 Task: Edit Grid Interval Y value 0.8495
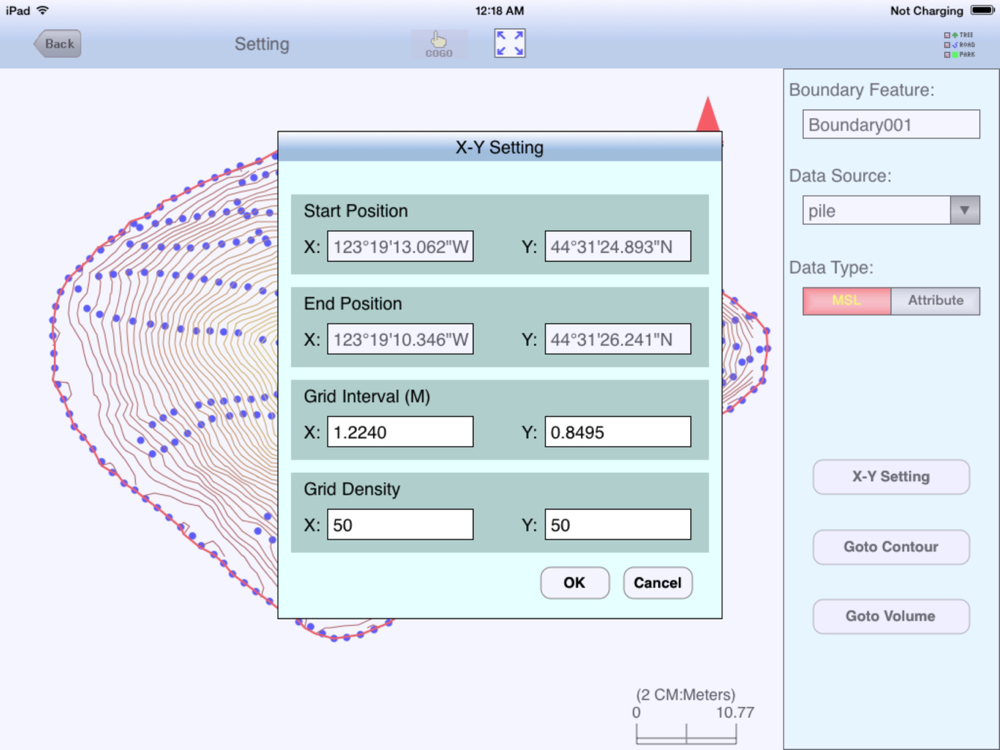(x=617, y=432)
